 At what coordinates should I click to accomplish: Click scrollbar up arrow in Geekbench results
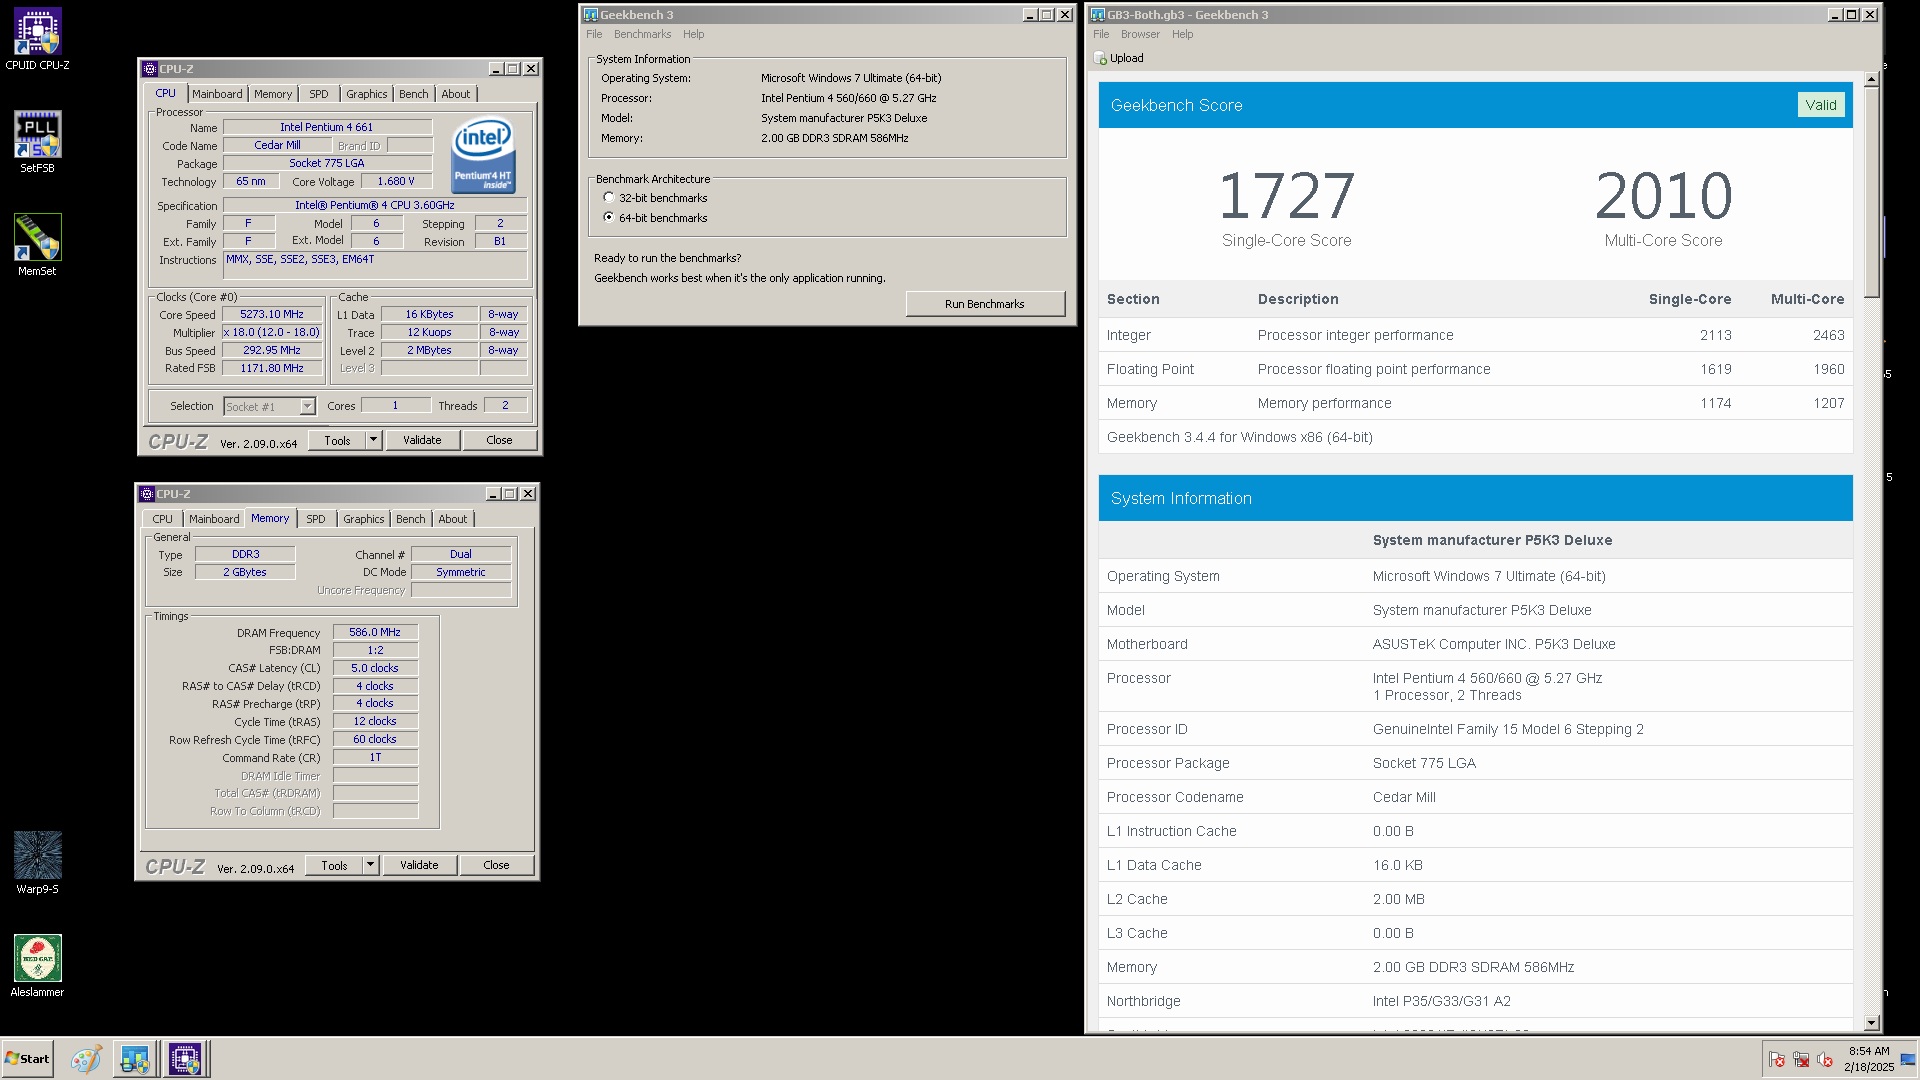tap(1871, 80)
